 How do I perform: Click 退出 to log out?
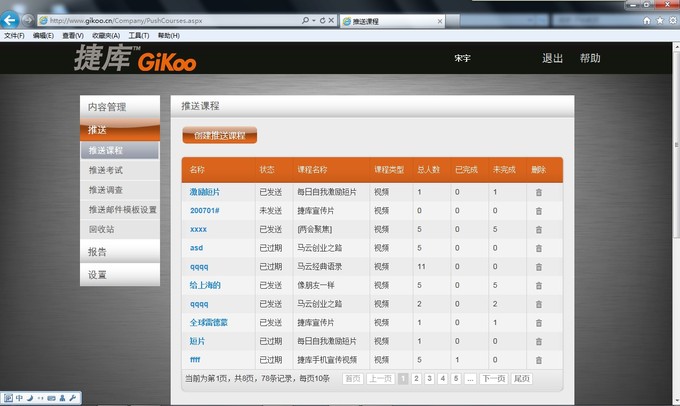pyautogui.click(x=552, y=58)
